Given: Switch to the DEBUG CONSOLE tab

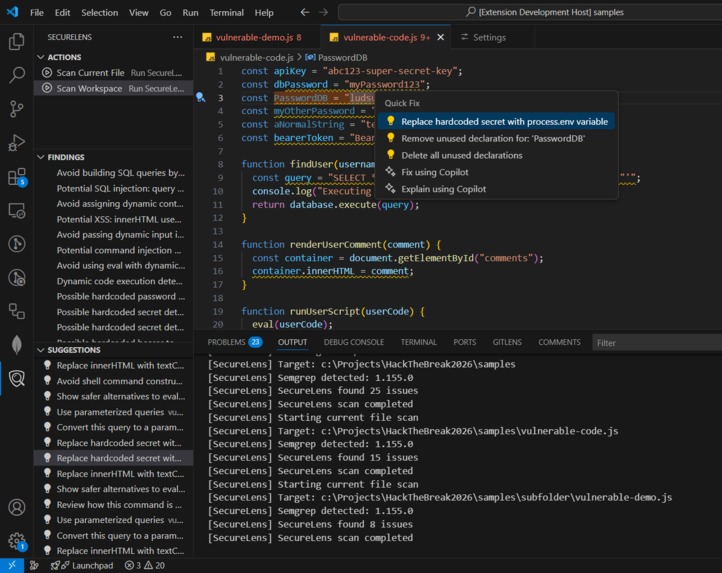Looking at the screenshot, I should click(354, 342).
